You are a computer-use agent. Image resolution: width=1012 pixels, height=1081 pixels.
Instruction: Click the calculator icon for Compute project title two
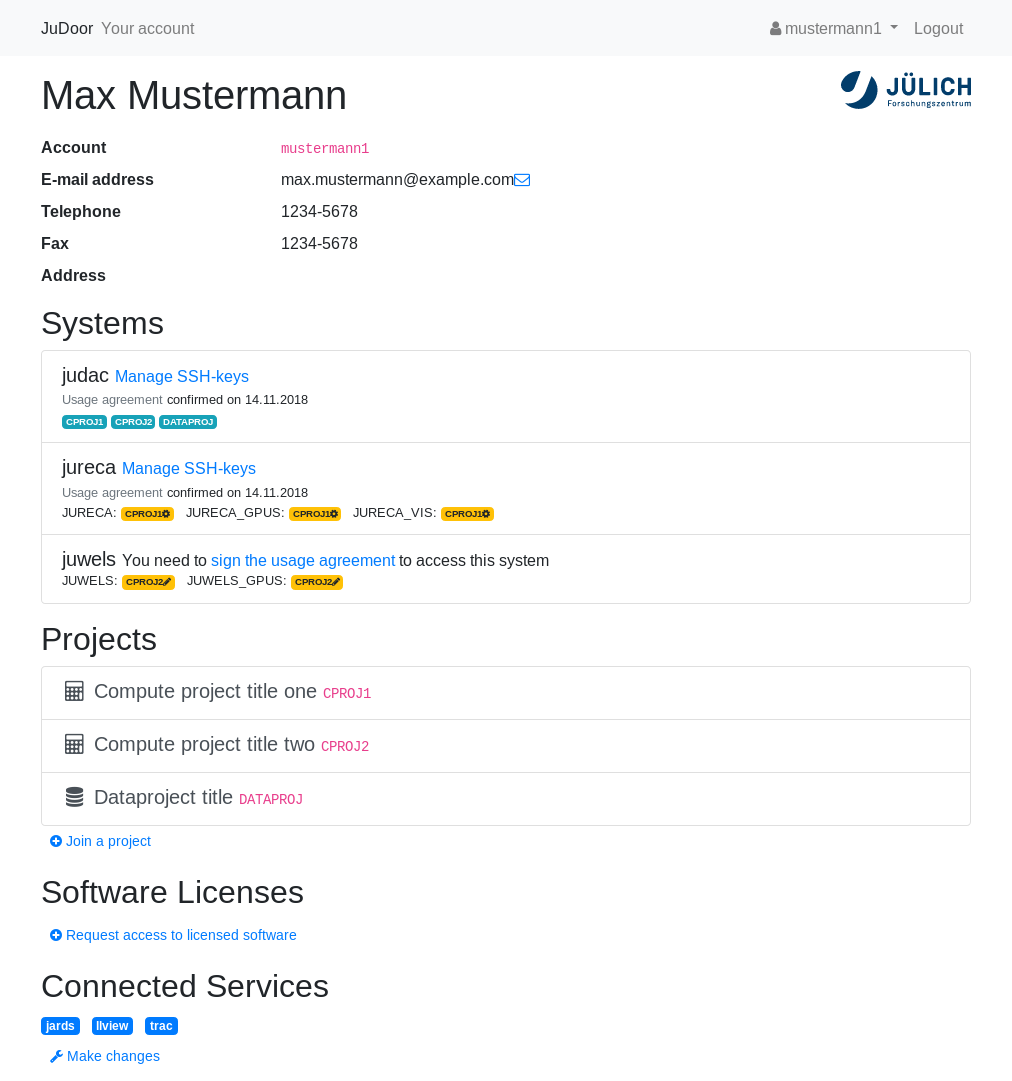point(74,745)
